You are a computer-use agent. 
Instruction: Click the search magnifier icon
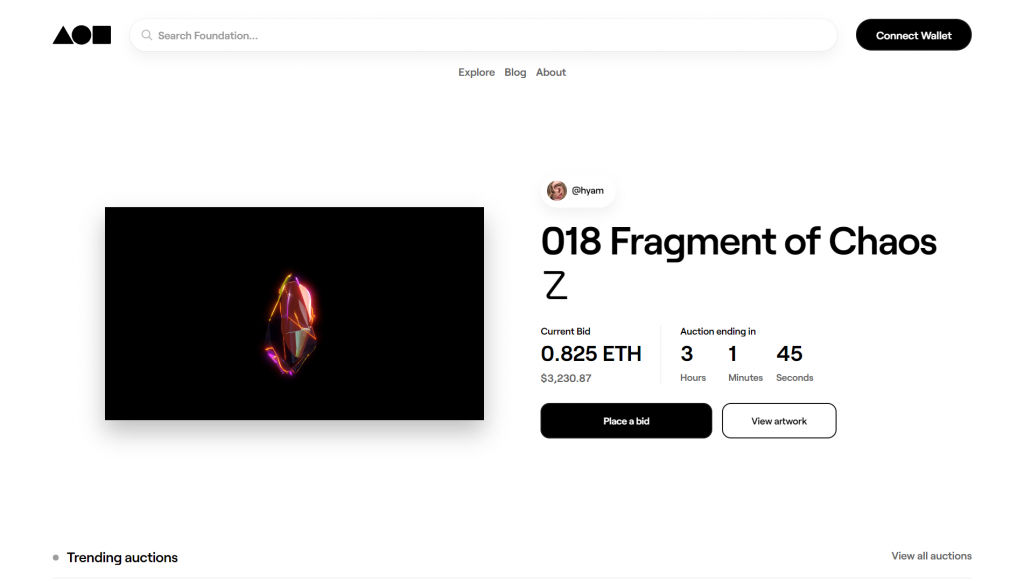[147, 35]
